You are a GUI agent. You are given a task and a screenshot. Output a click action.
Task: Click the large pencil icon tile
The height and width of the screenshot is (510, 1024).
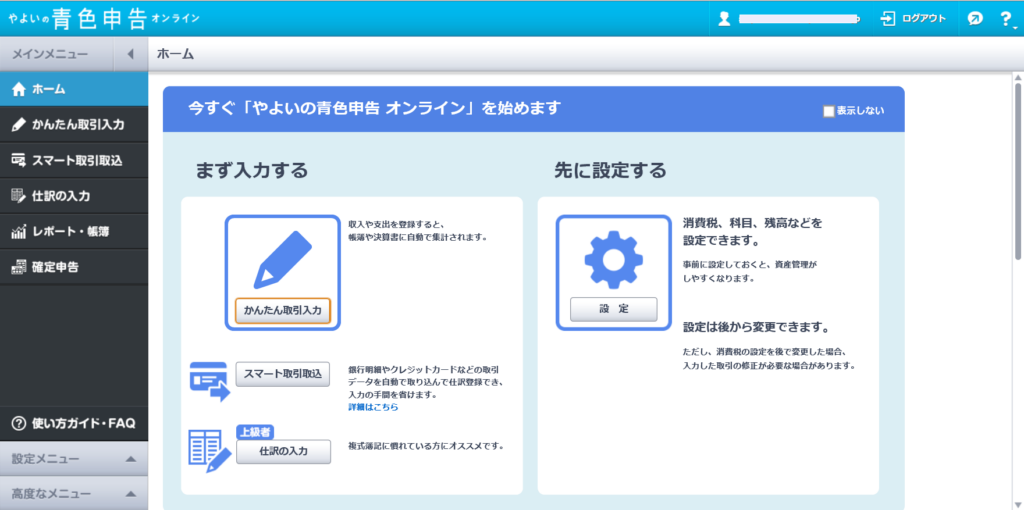[x=283, y=259]
